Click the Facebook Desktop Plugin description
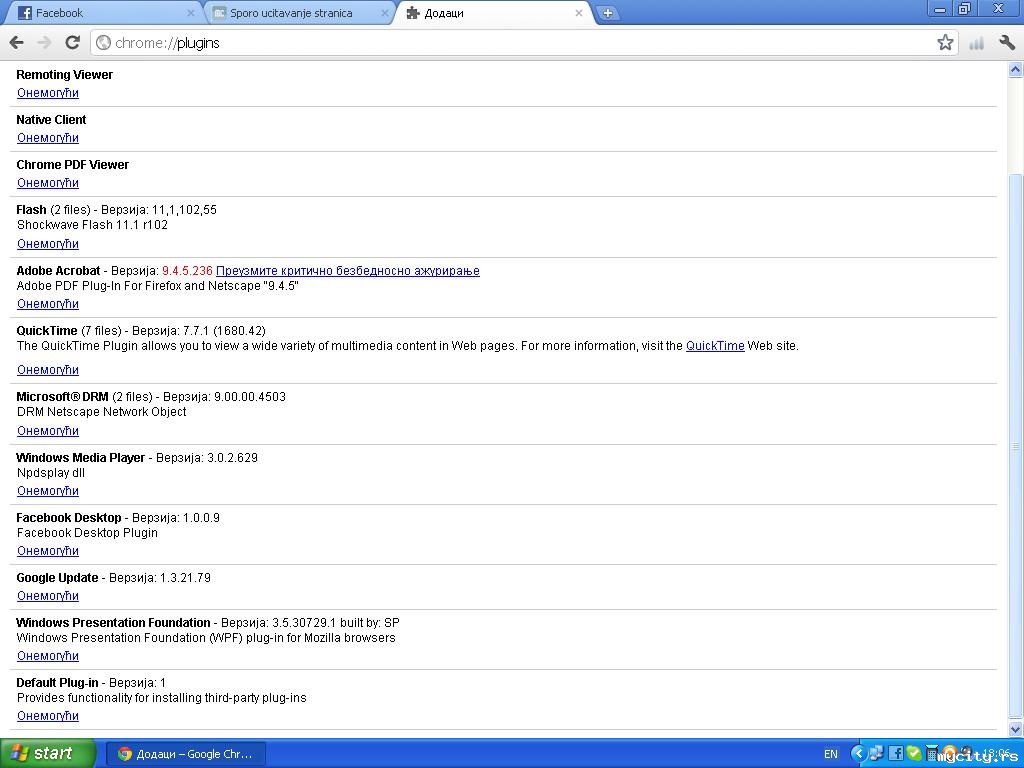 [87, 533]
